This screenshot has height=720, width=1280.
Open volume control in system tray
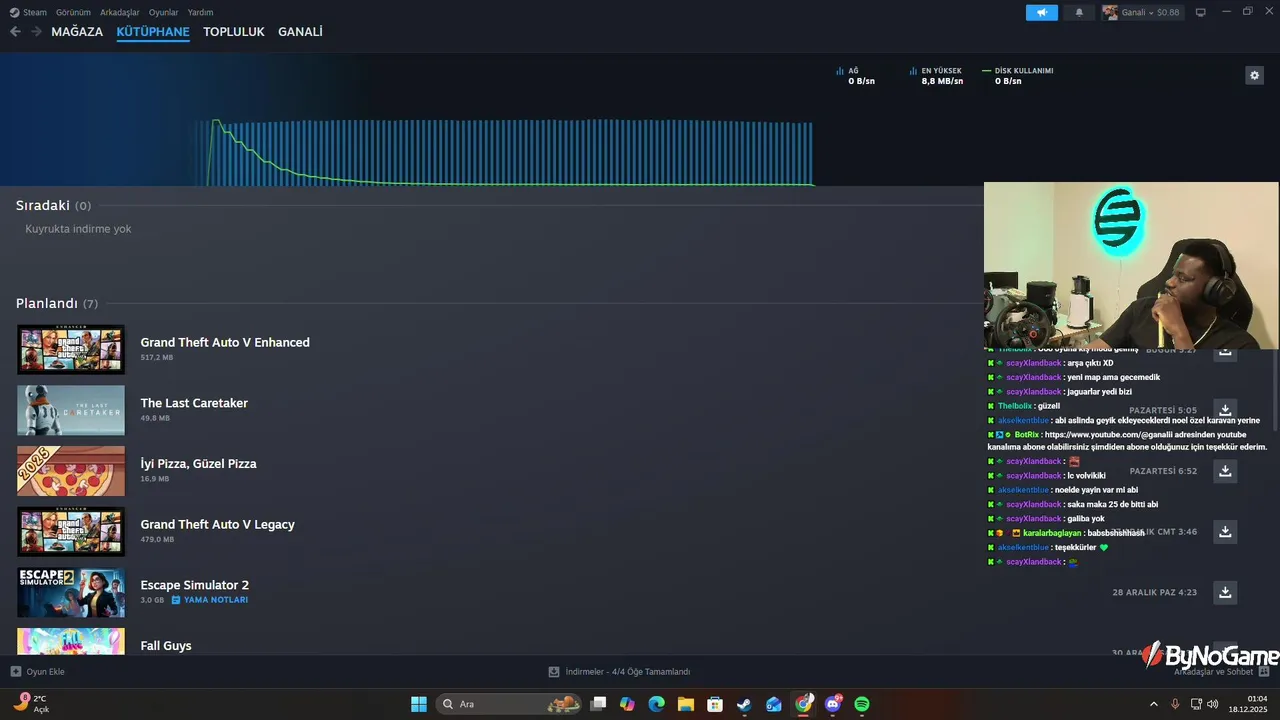[1213, 704]
